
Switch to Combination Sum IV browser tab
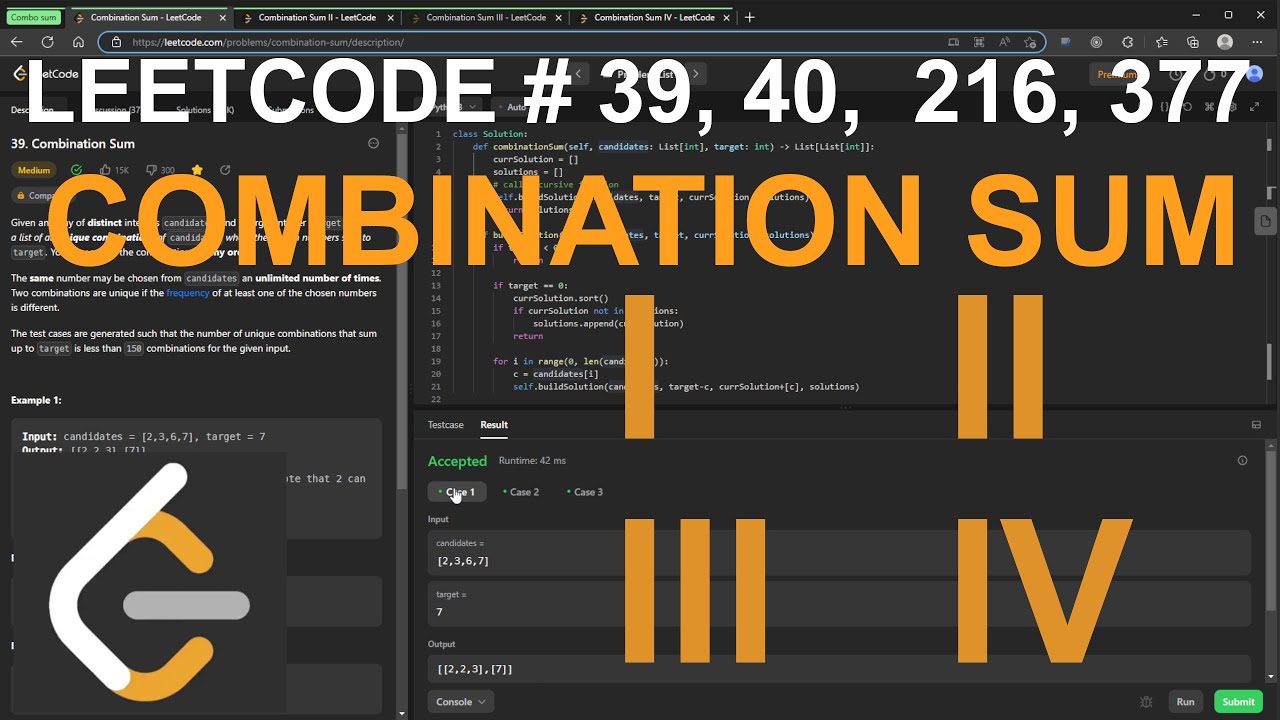coord(654,17)
